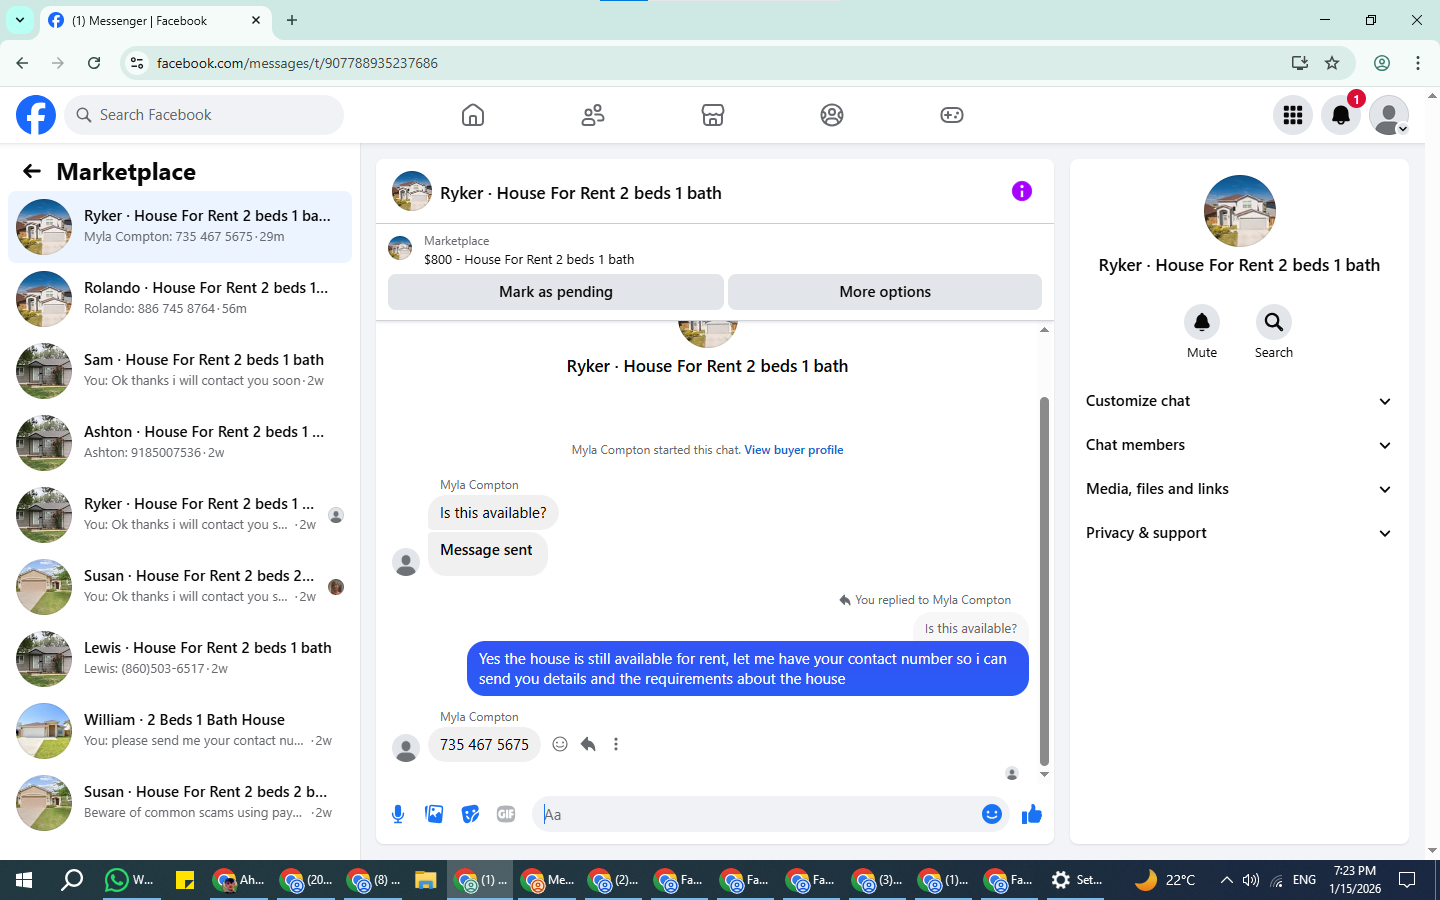Expand Media, files and links section

click(1239, 489)
